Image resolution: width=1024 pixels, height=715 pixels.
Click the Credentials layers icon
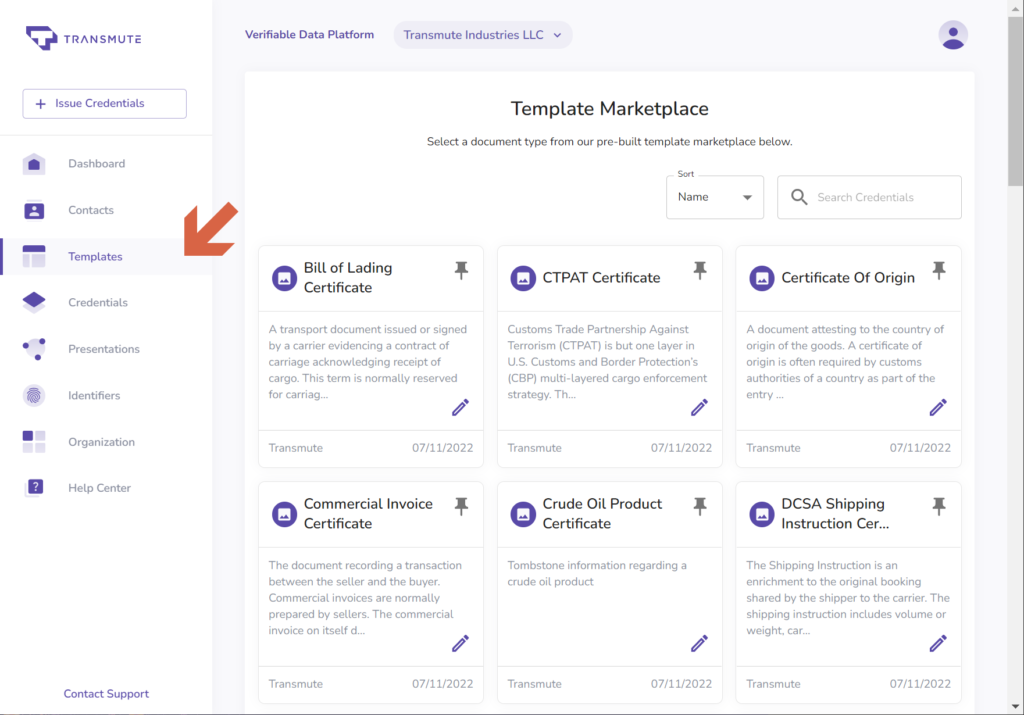point(34,302)
